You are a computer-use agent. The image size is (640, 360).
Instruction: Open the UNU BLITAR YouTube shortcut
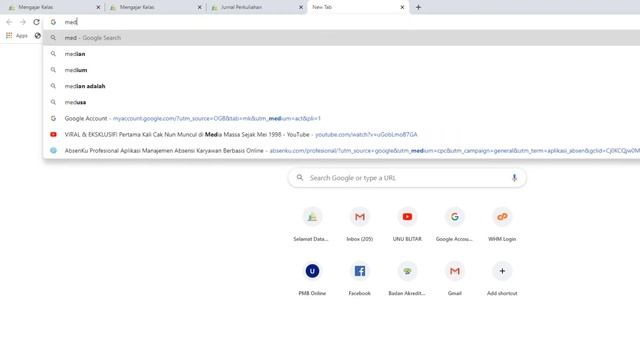click(407, 224)
